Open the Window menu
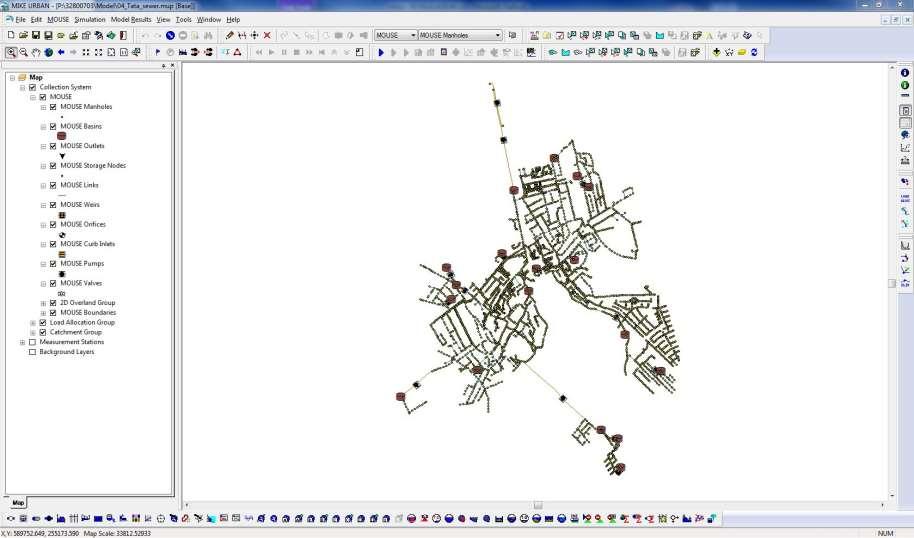This screenshot has height=538, width=914. coord(209,20)
